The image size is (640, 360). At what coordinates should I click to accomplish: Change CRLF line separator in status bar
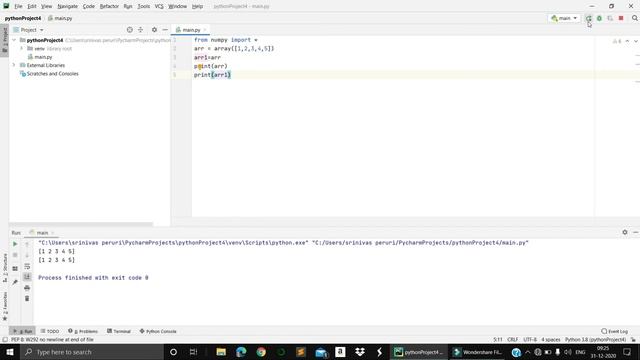[x=513, y=340]
